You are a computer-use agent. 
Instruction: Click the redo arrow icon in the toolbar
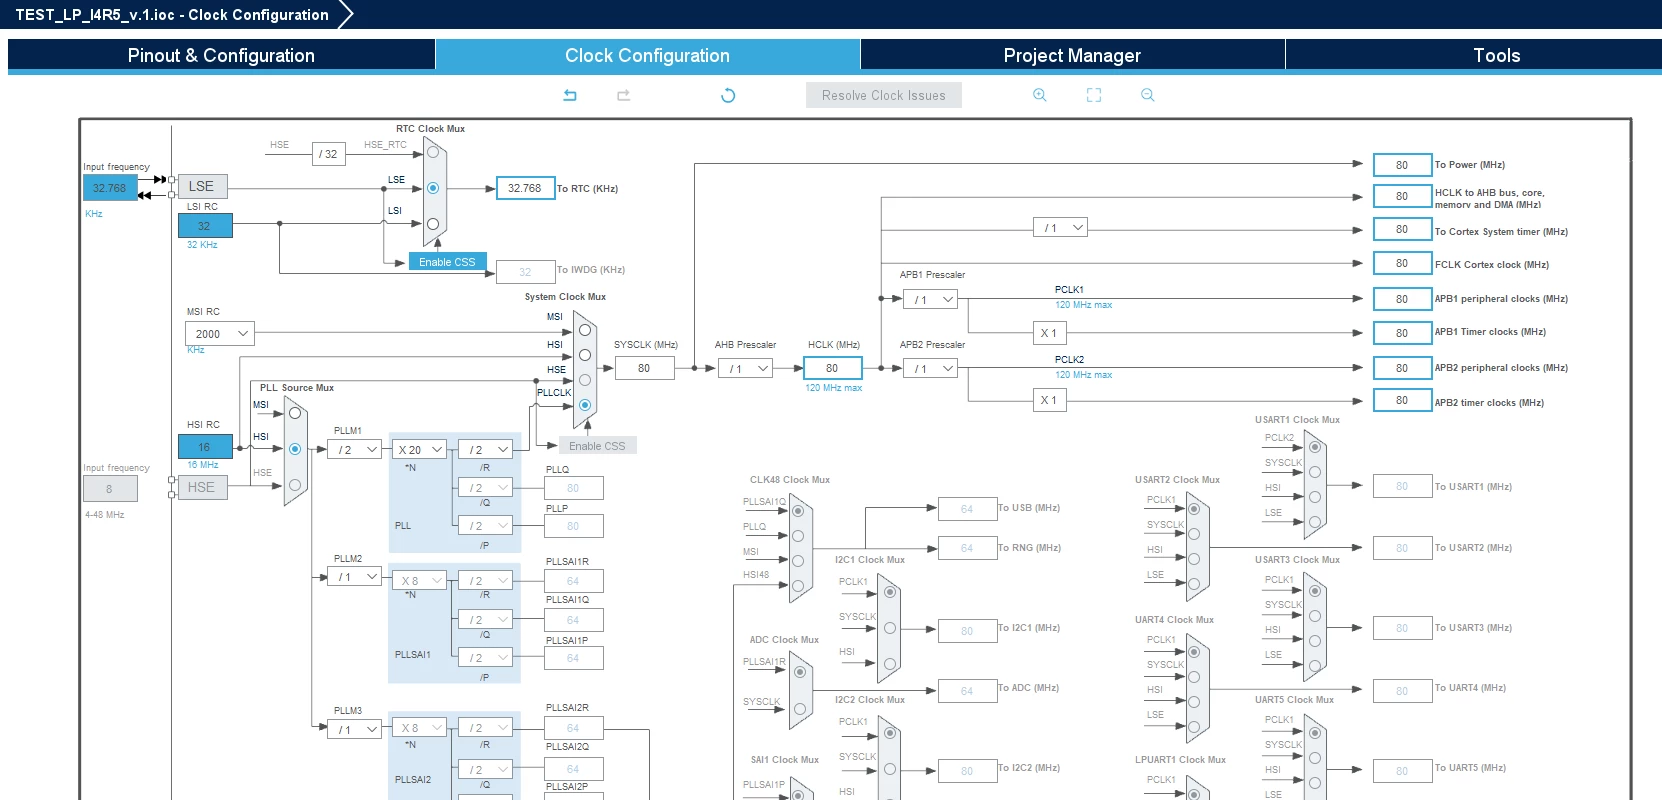coord(624,95)
